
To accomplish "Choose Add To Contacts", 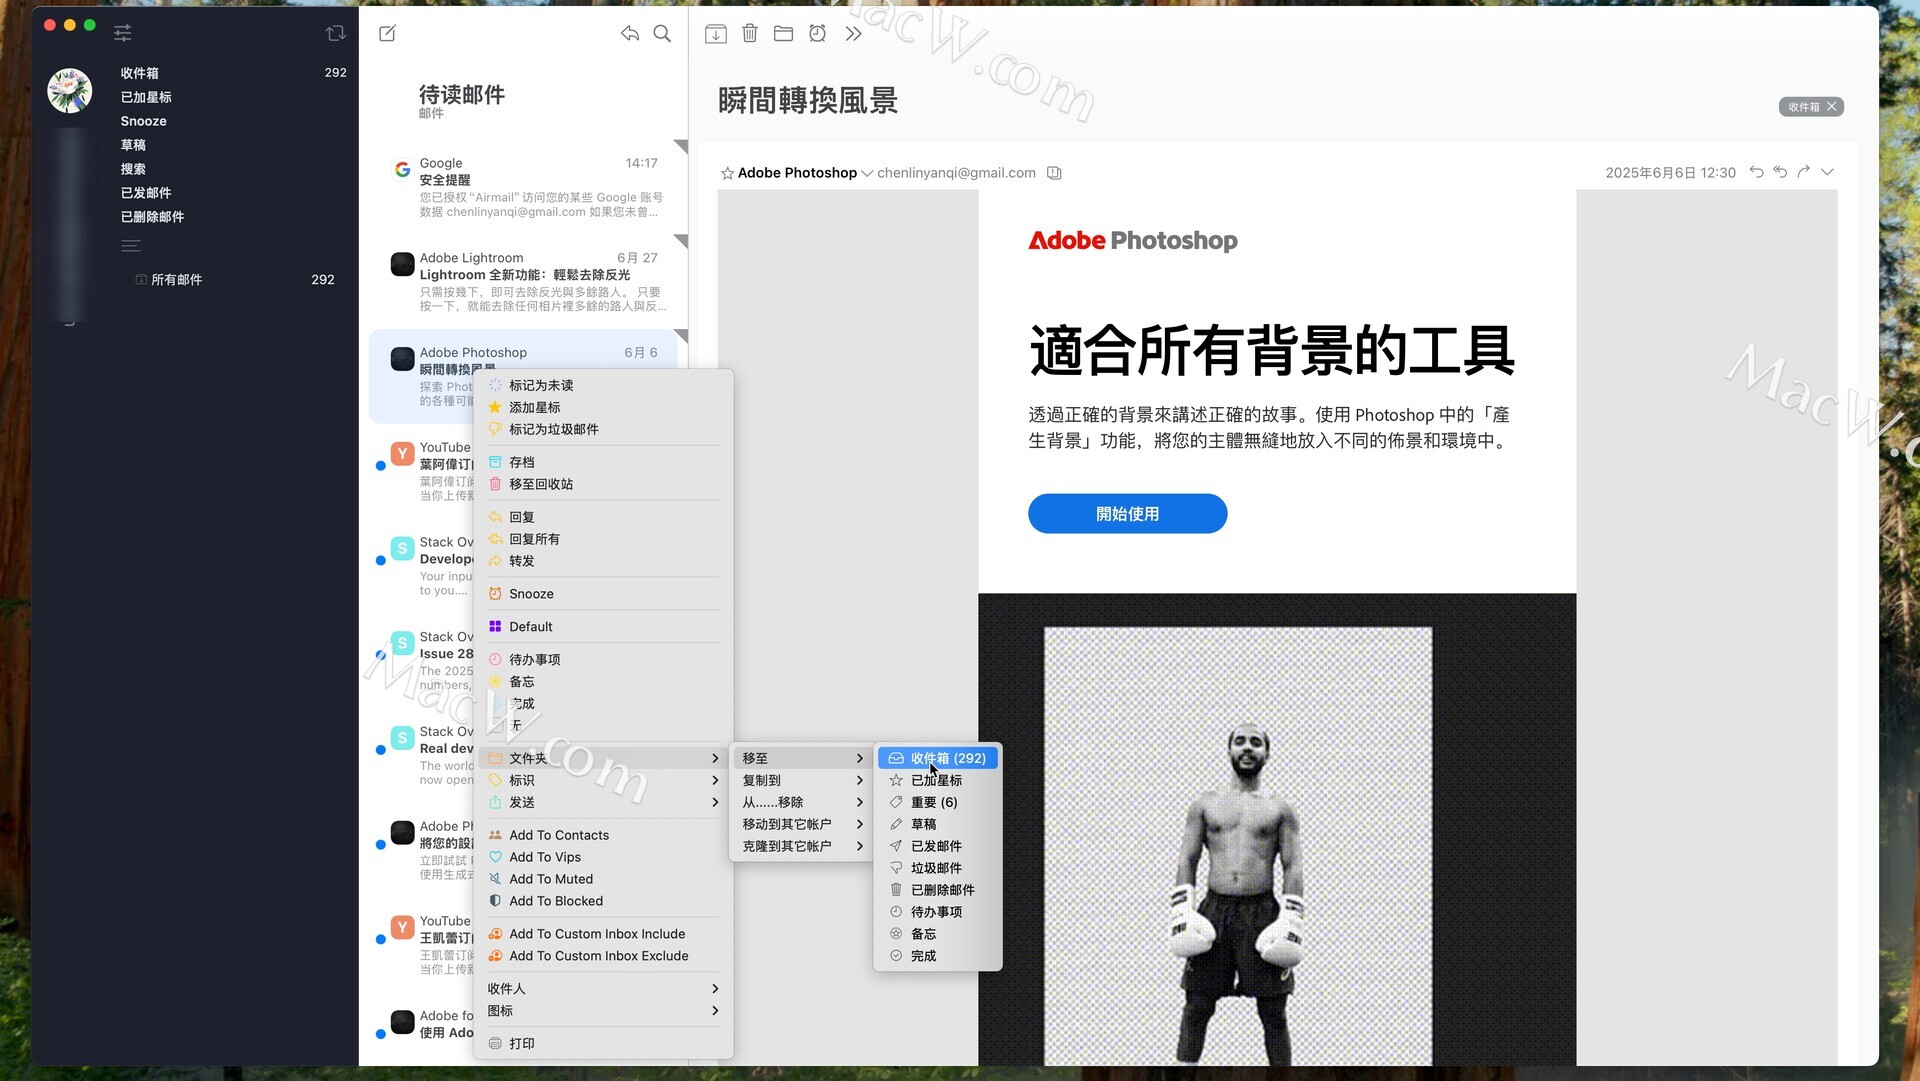I will (603, 835).
